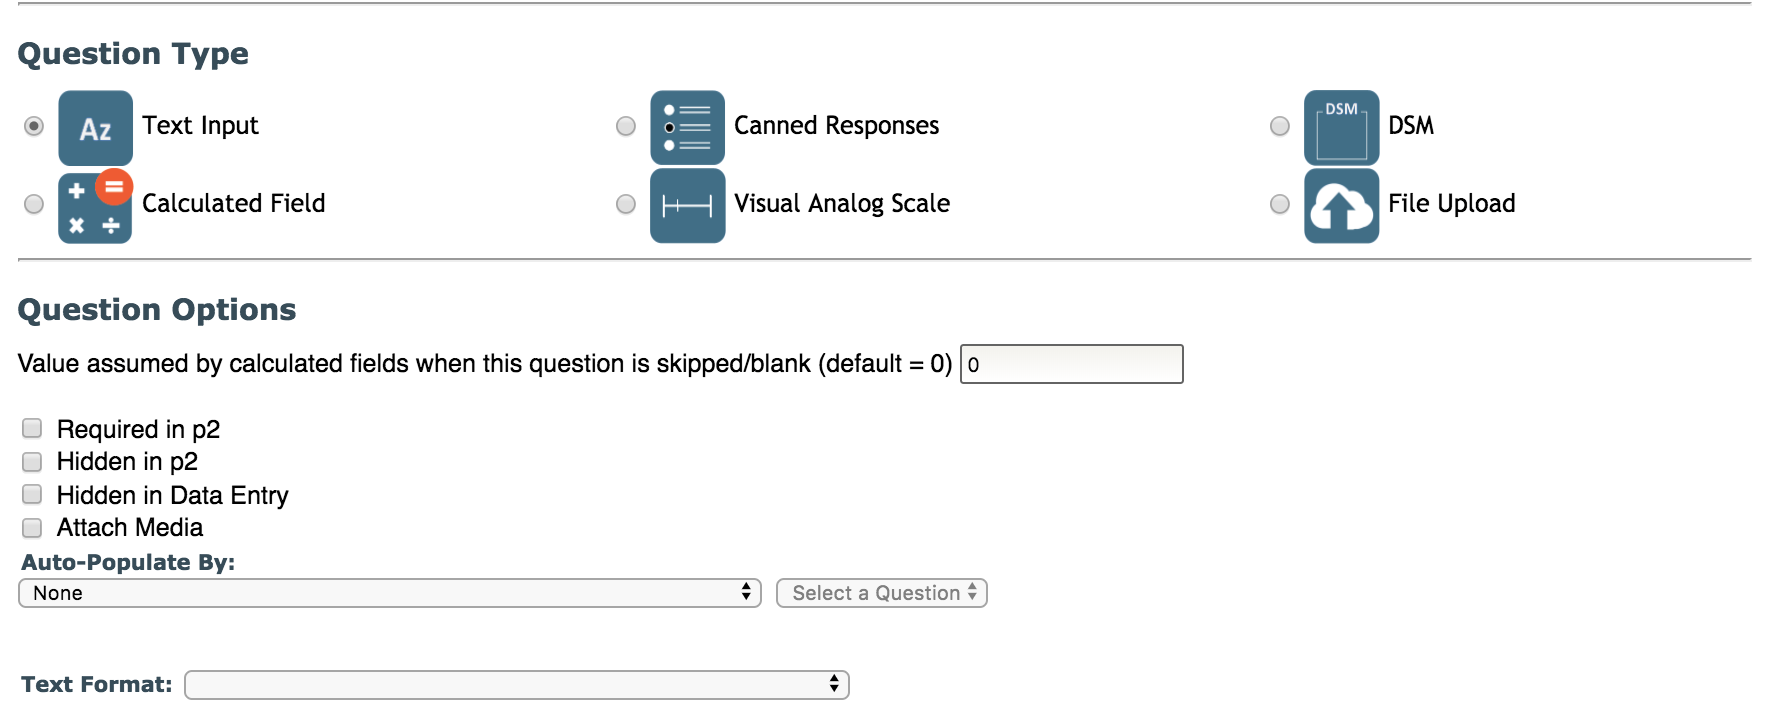
Task: Select the Visual Analog Scale radio button
Action: pyautogui.click(x=626, y=204)
